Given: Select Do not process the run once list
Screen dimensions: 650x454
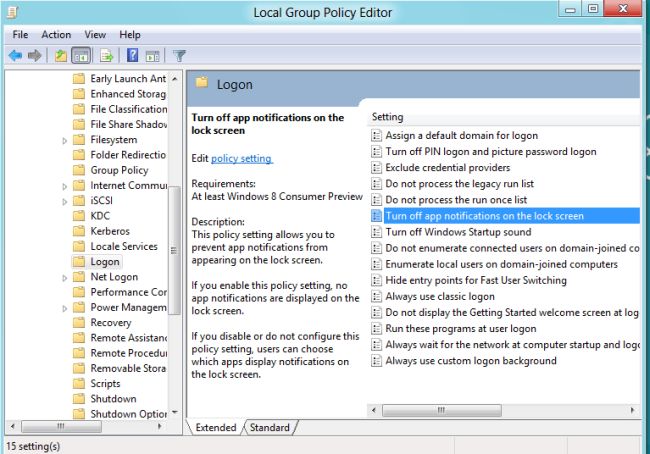Looking at the screenshot, I should click(456, 200).
